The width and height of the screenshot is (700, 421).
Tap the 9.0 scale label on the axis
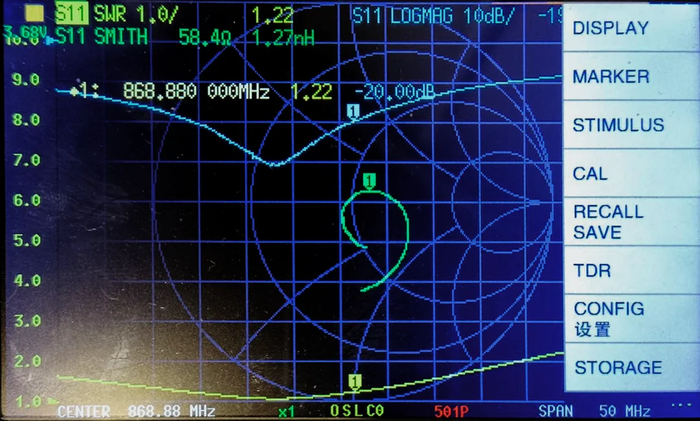(x=26, y=80)
